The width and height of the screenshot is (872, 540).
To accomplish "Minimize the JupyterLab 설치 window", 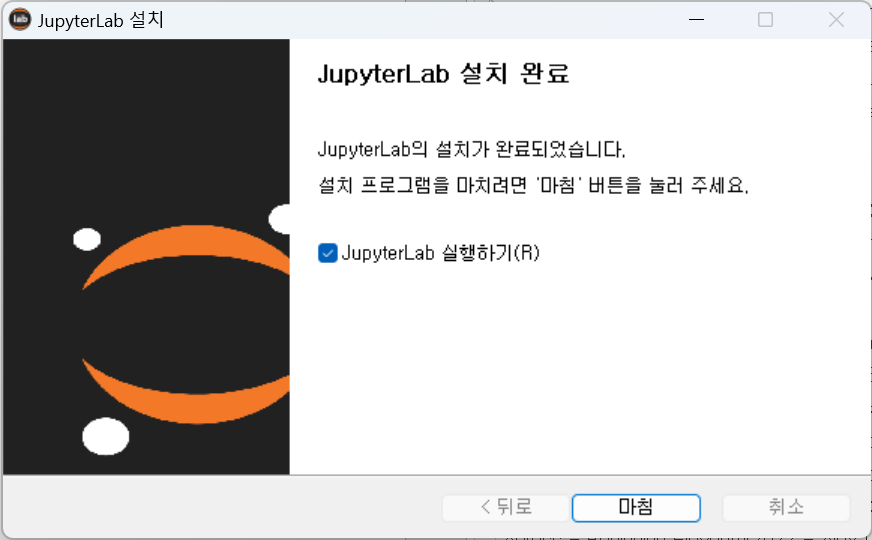I will 696,20.
